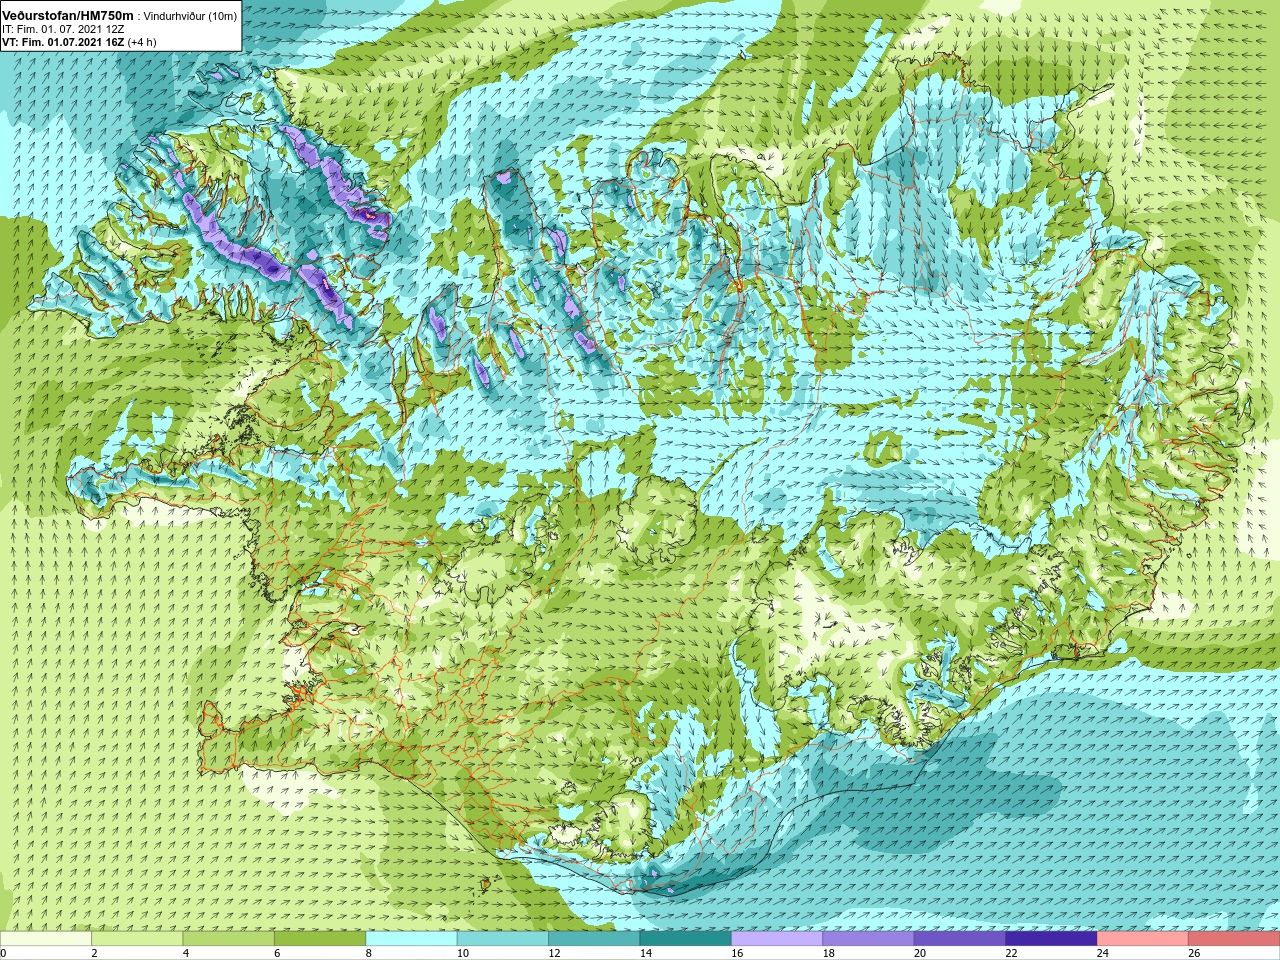
Task: Click the salmon red legend swatch above 26
Action: click(1234, 939)
